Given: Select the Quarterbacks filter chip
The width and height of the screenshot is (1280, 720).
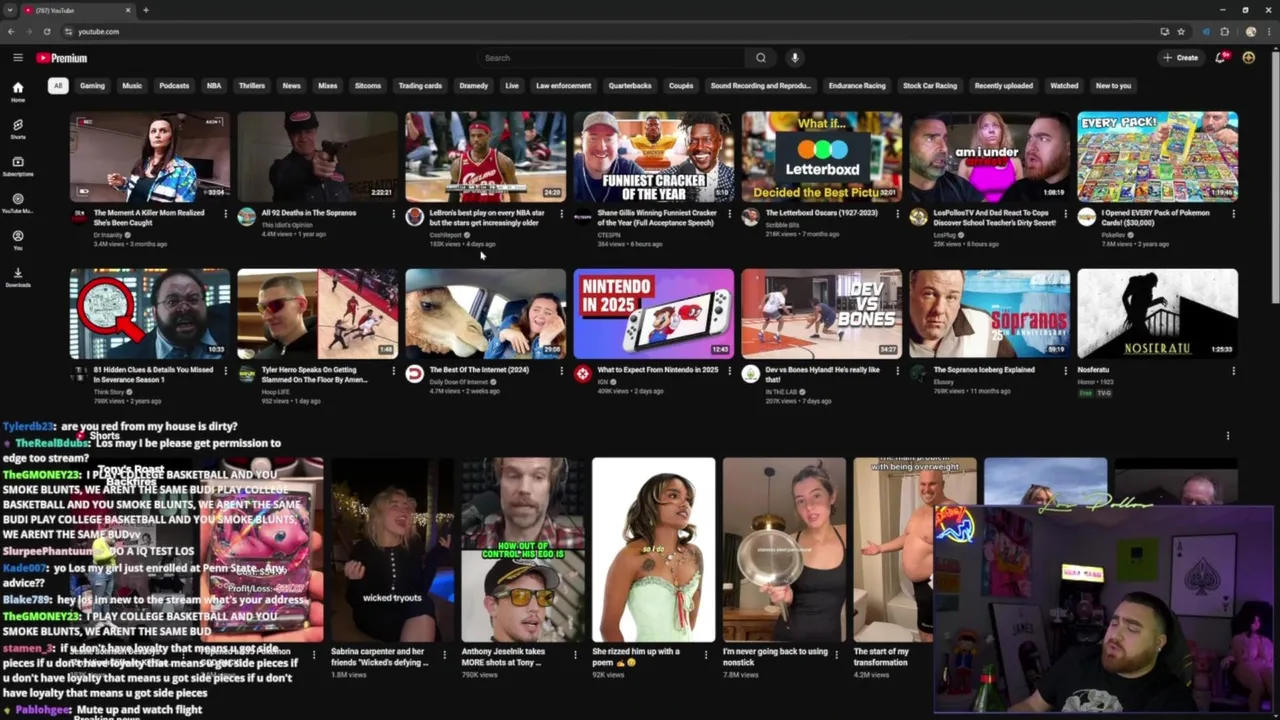Looking at the screenshot, I should click(630, 86).
